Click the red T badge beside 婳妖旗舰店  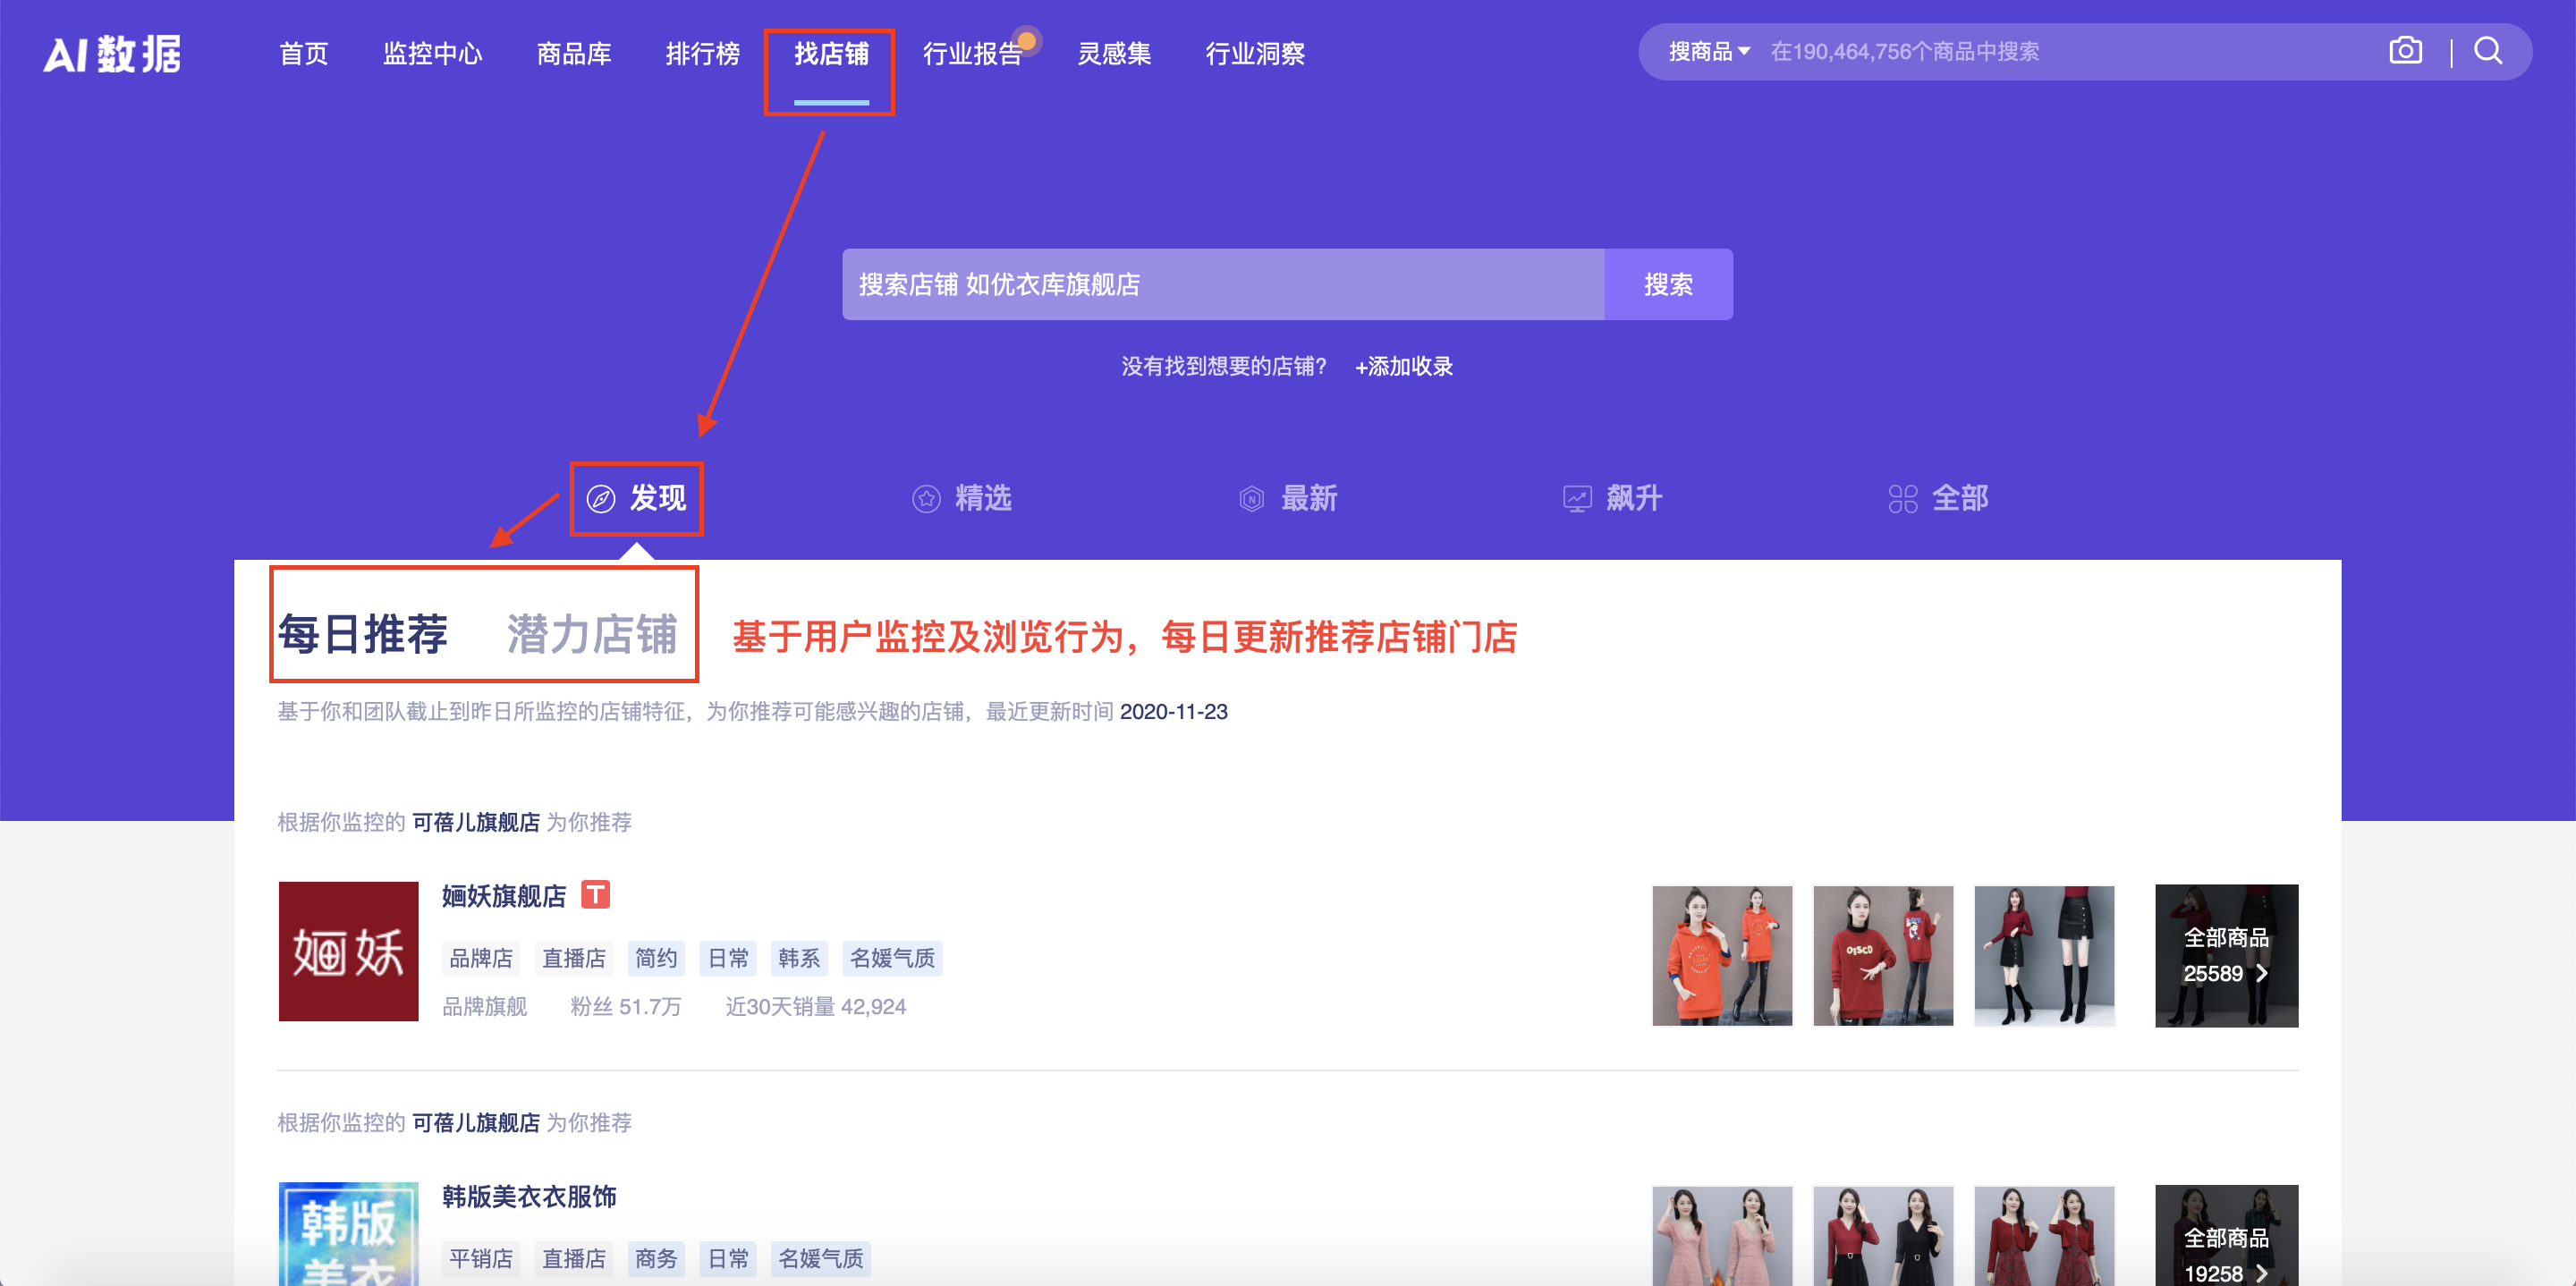[x=597, y=896]
